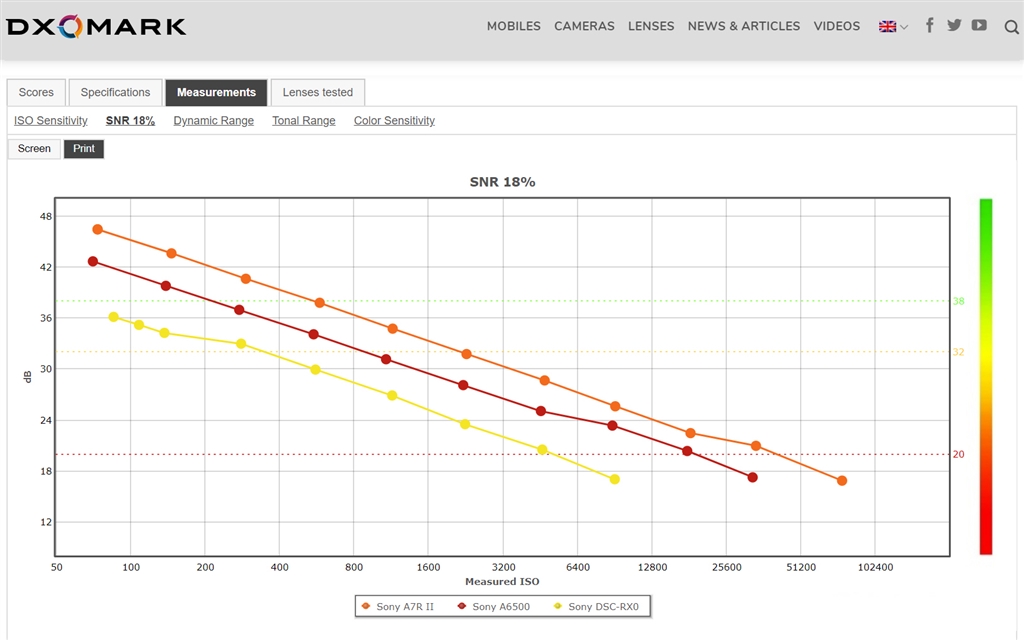The width and height of the screenshot is (1024, 640).
Task: Click the dB y-axis label
Action: (x=27, y=377)
